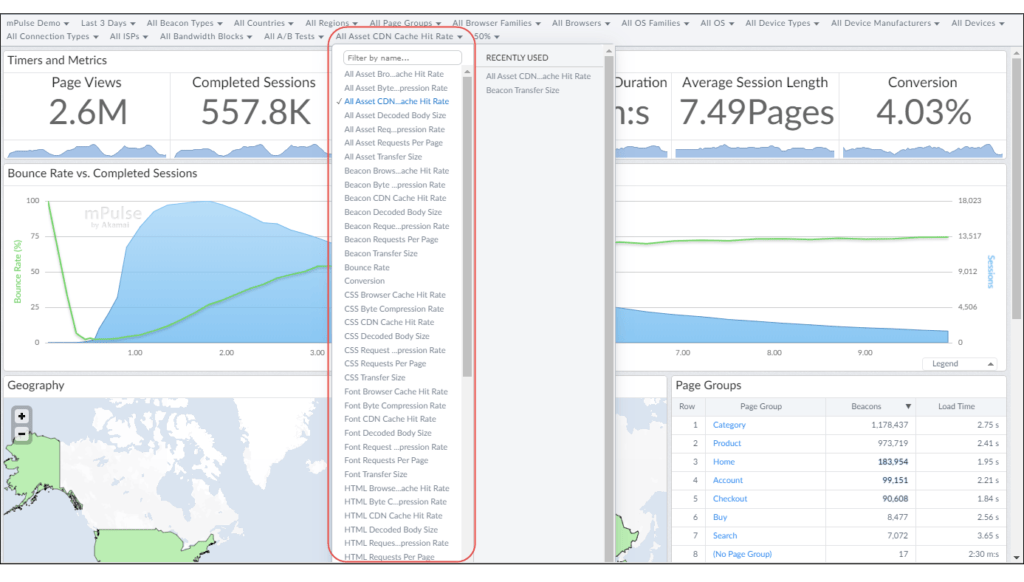Open the Buy page group link
Viewport: 1024px width, 582px height.
720,517
